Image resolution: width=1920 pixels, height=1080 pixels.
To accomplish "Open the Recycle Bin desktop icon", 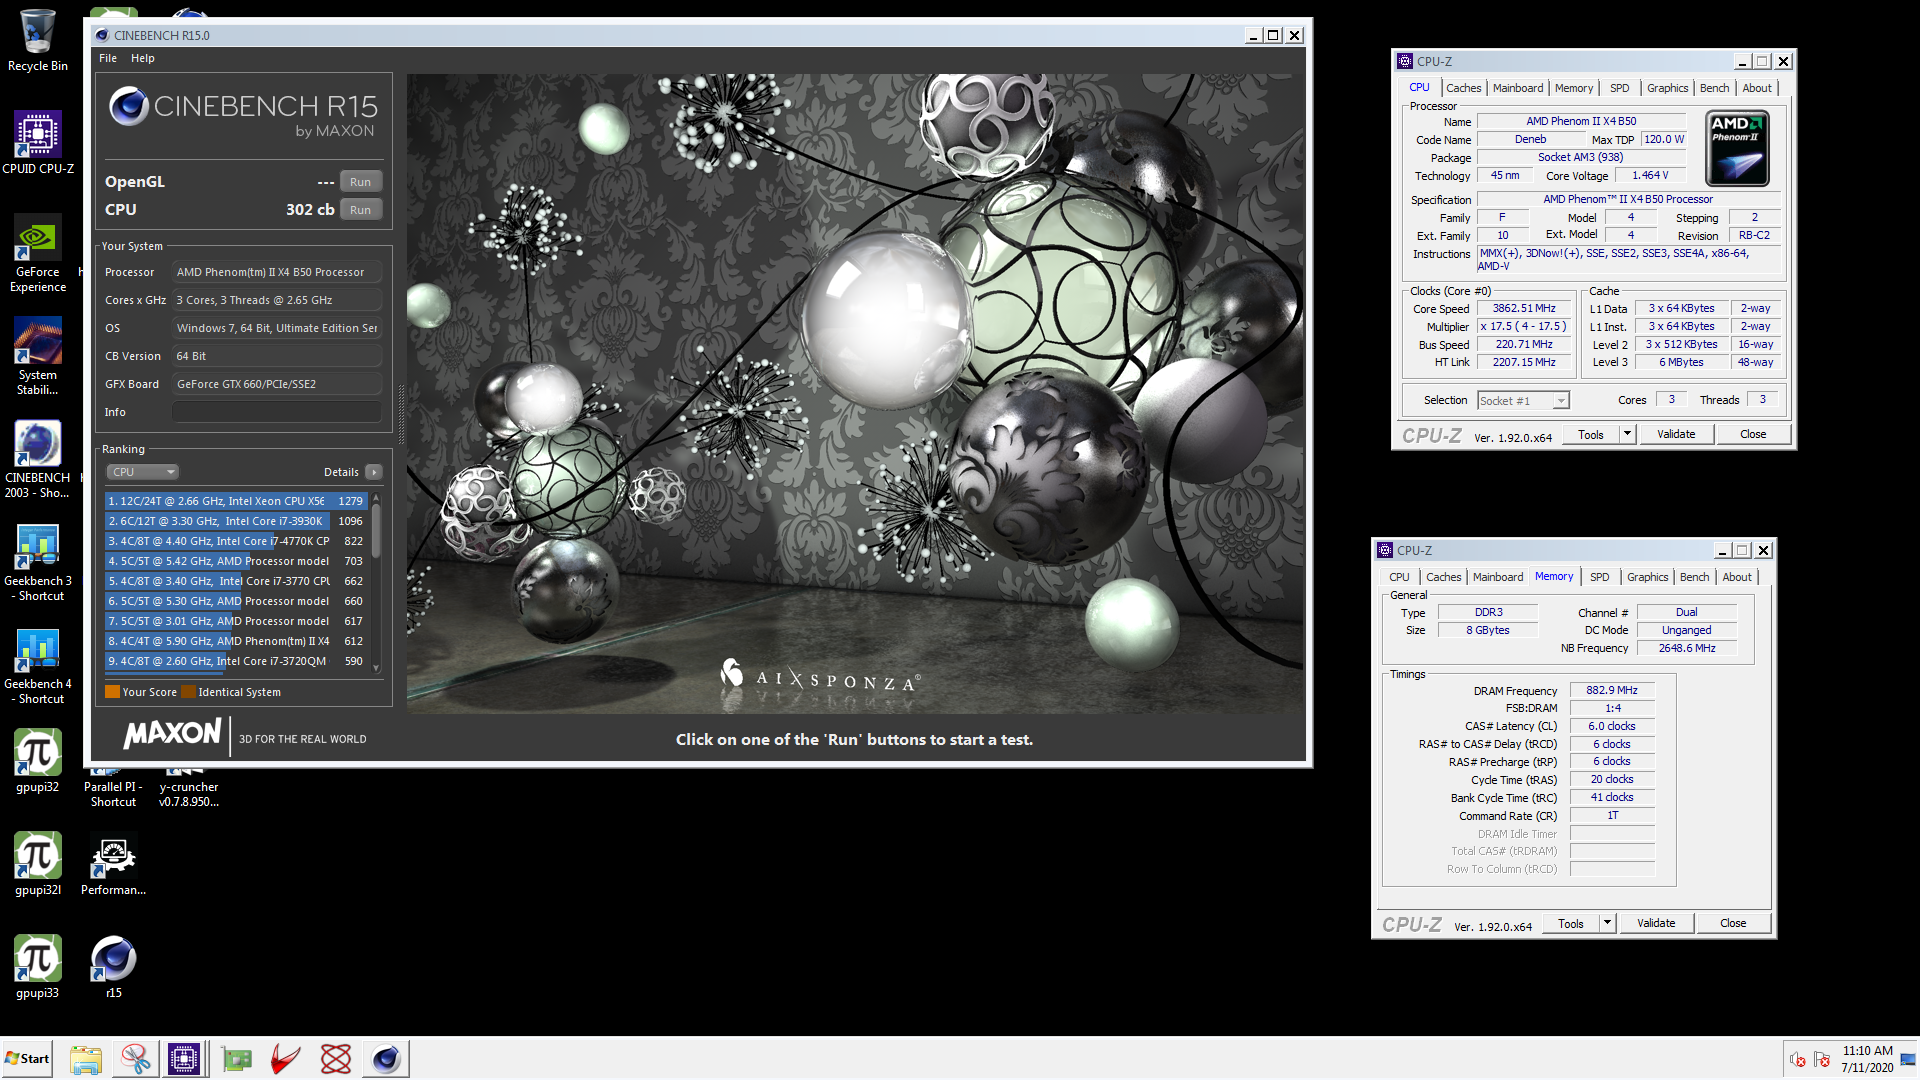I will coord(38,40).
